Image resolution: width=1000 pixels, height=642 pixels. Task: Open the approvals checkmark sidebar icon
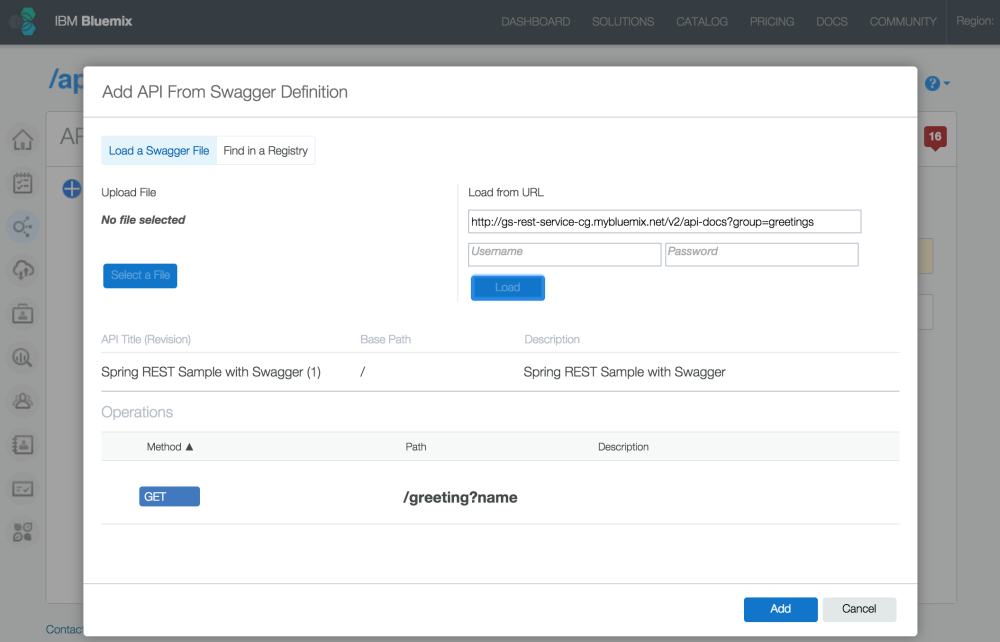pos(23,488)
